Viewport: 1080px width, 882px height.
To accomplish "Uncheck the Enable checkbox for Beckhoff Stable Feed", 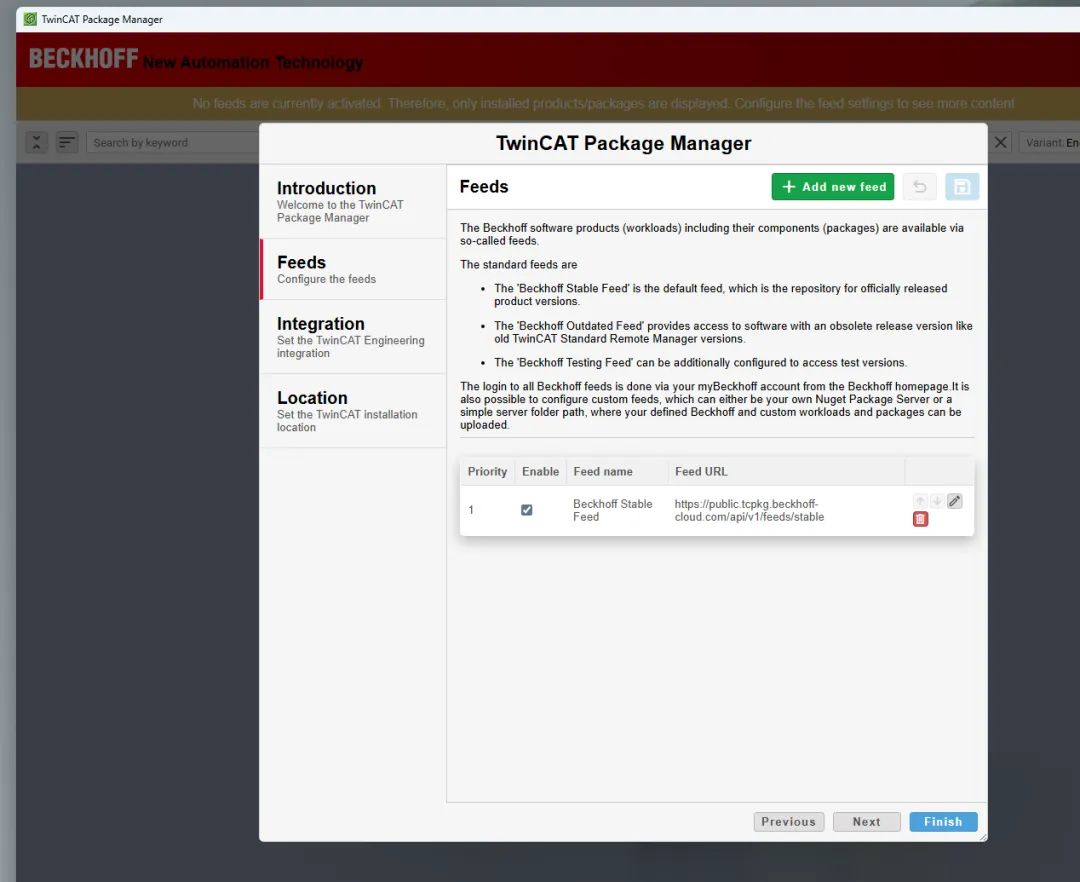I will [x=526, y=510].
